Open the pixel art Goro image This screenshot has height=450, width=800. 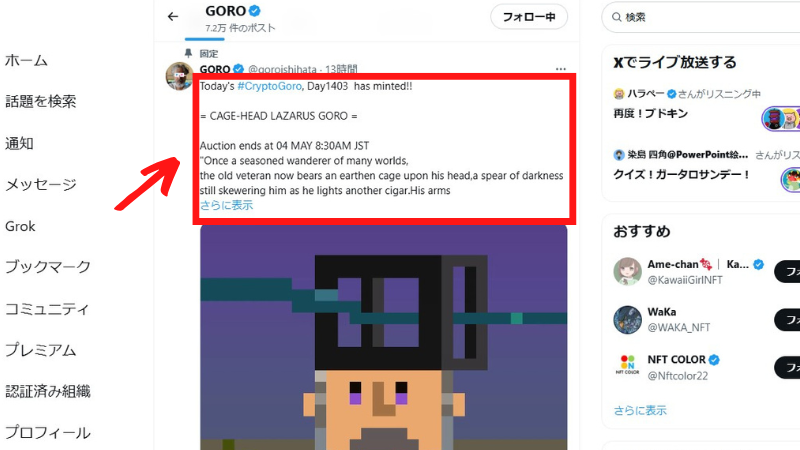click(x=384, y=337)
